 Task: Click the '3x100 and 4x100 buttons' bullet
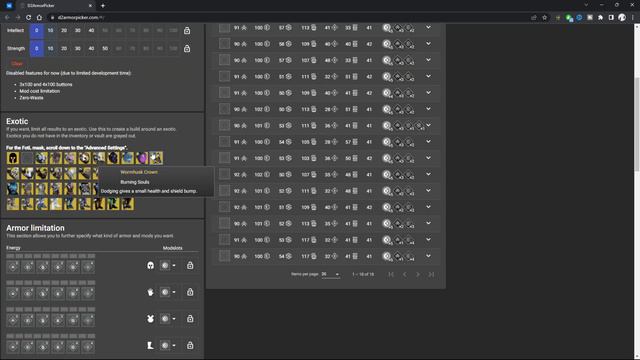coord(46,84)
